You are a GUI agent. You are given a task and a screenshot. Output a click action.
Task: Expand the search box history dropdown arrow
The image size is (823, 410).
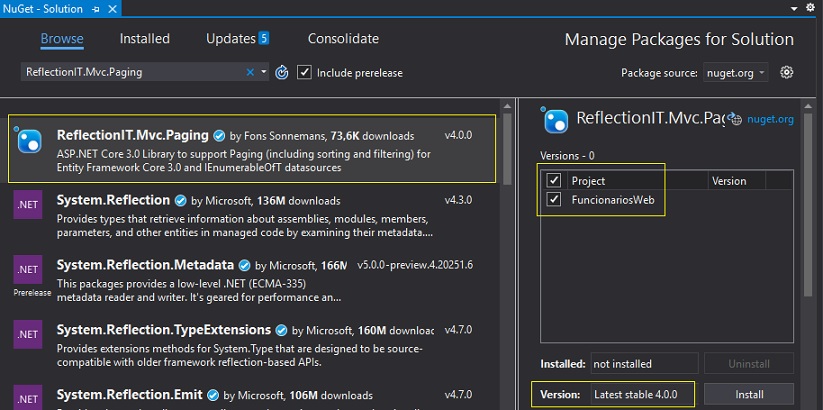click(263, 72)
